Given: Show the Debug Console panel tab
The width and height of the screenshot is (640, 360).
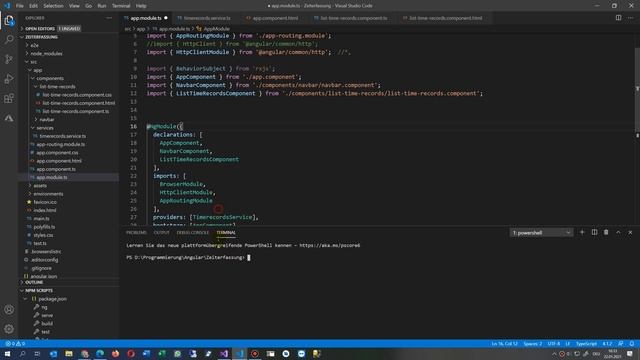Looking at the screenshot, I should tap(193, 232).
